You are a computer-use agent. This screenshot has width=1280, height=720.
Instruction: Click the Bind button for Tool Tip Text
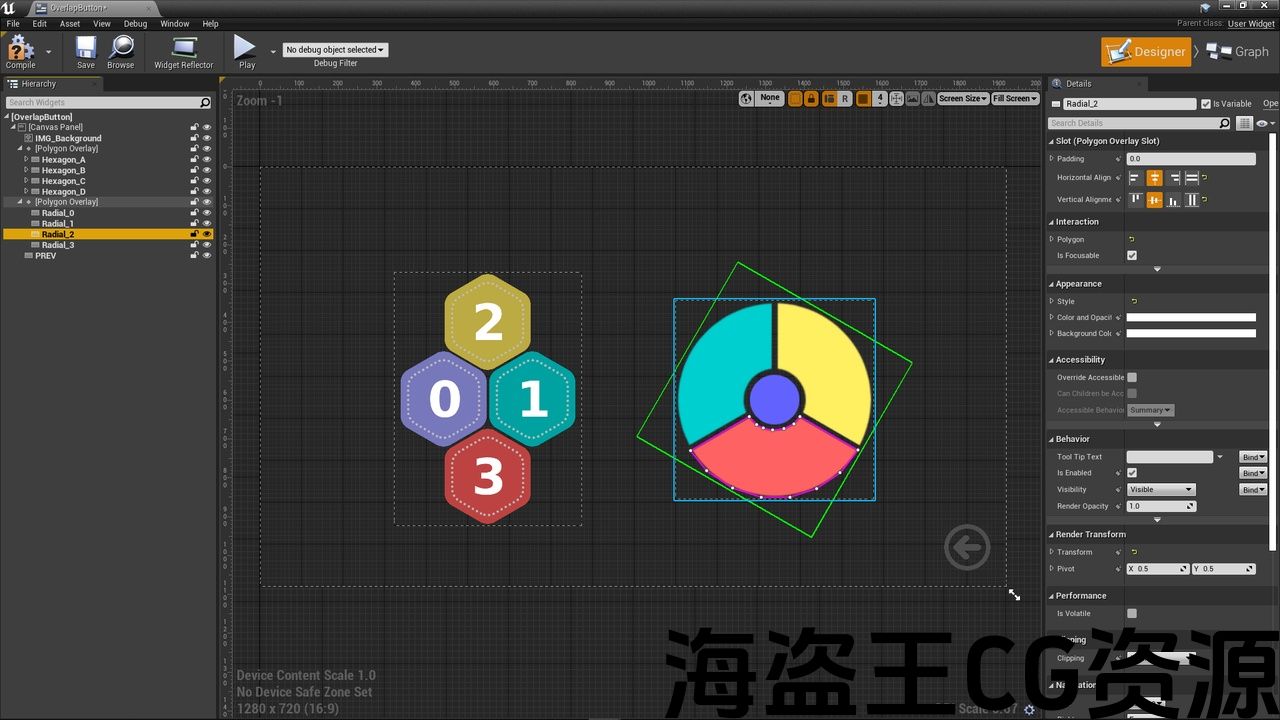[1253, 457]
